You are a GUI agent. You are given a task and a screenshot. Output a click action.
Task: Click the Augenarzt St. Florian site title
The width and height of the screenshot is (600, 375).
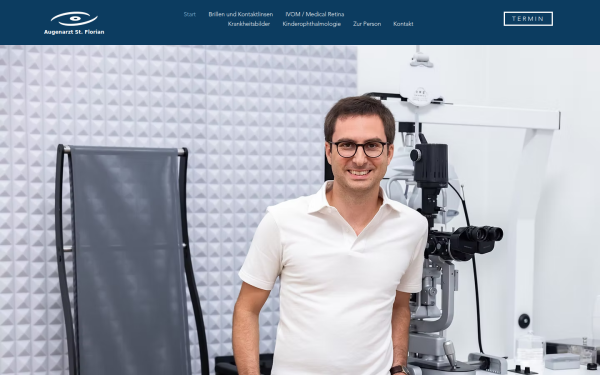pos(74,32)
